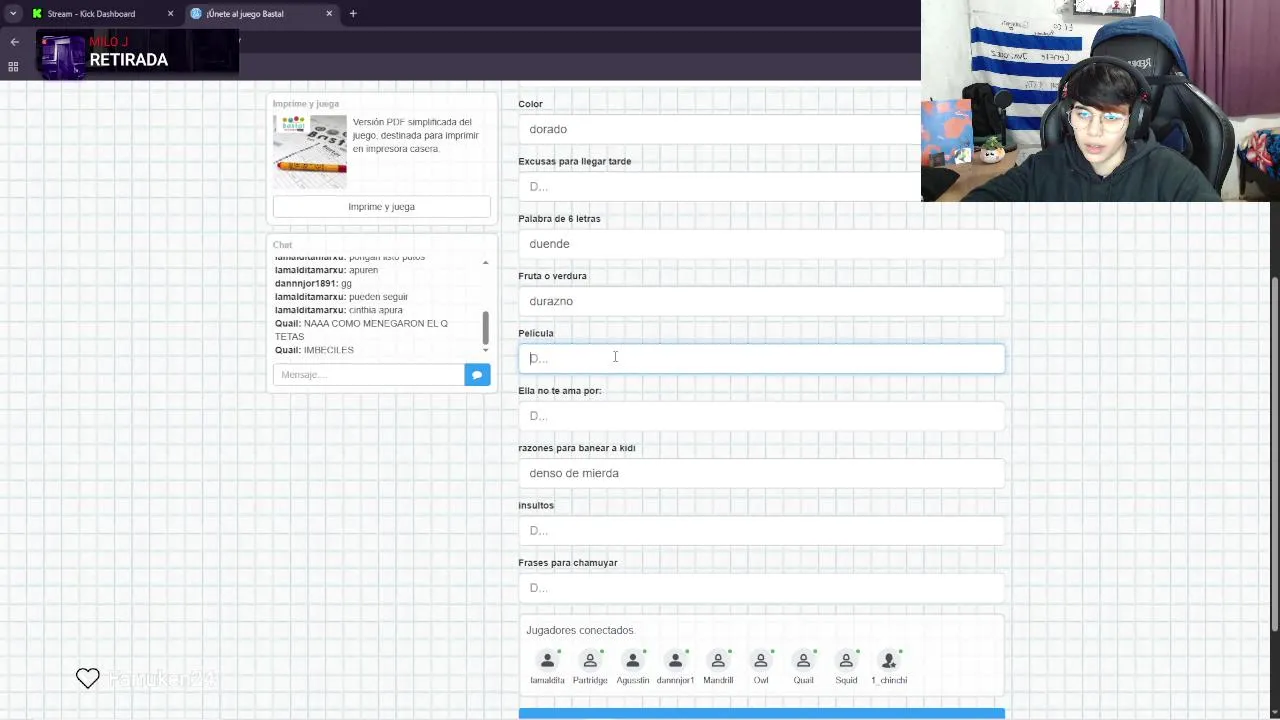Open the tab search dropdown arrow
The height and width of the screenshot is (720, 1280).
13,13
